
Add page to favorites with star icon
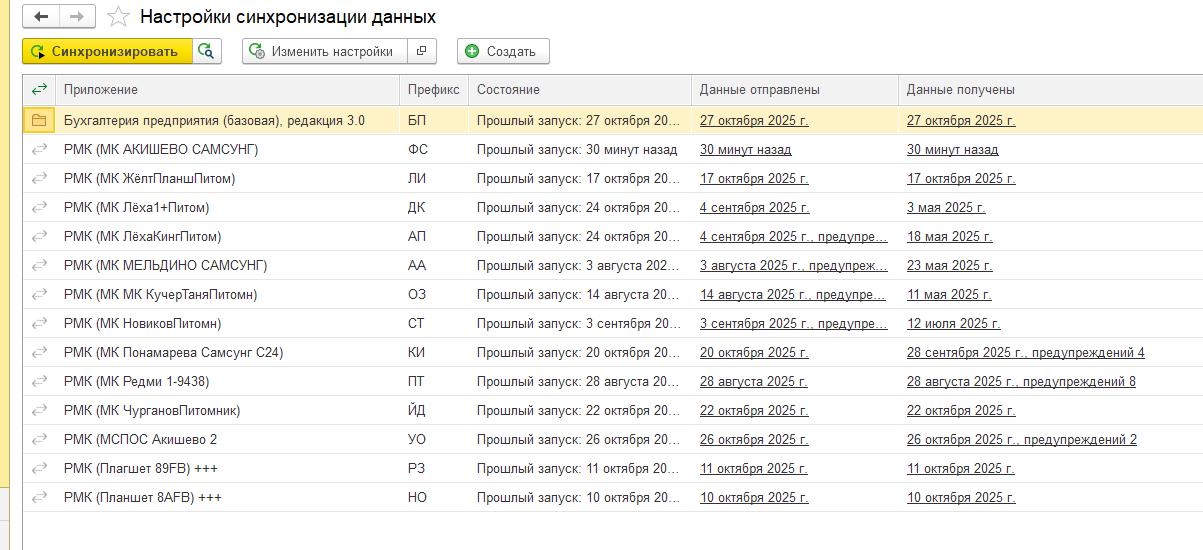118,17
